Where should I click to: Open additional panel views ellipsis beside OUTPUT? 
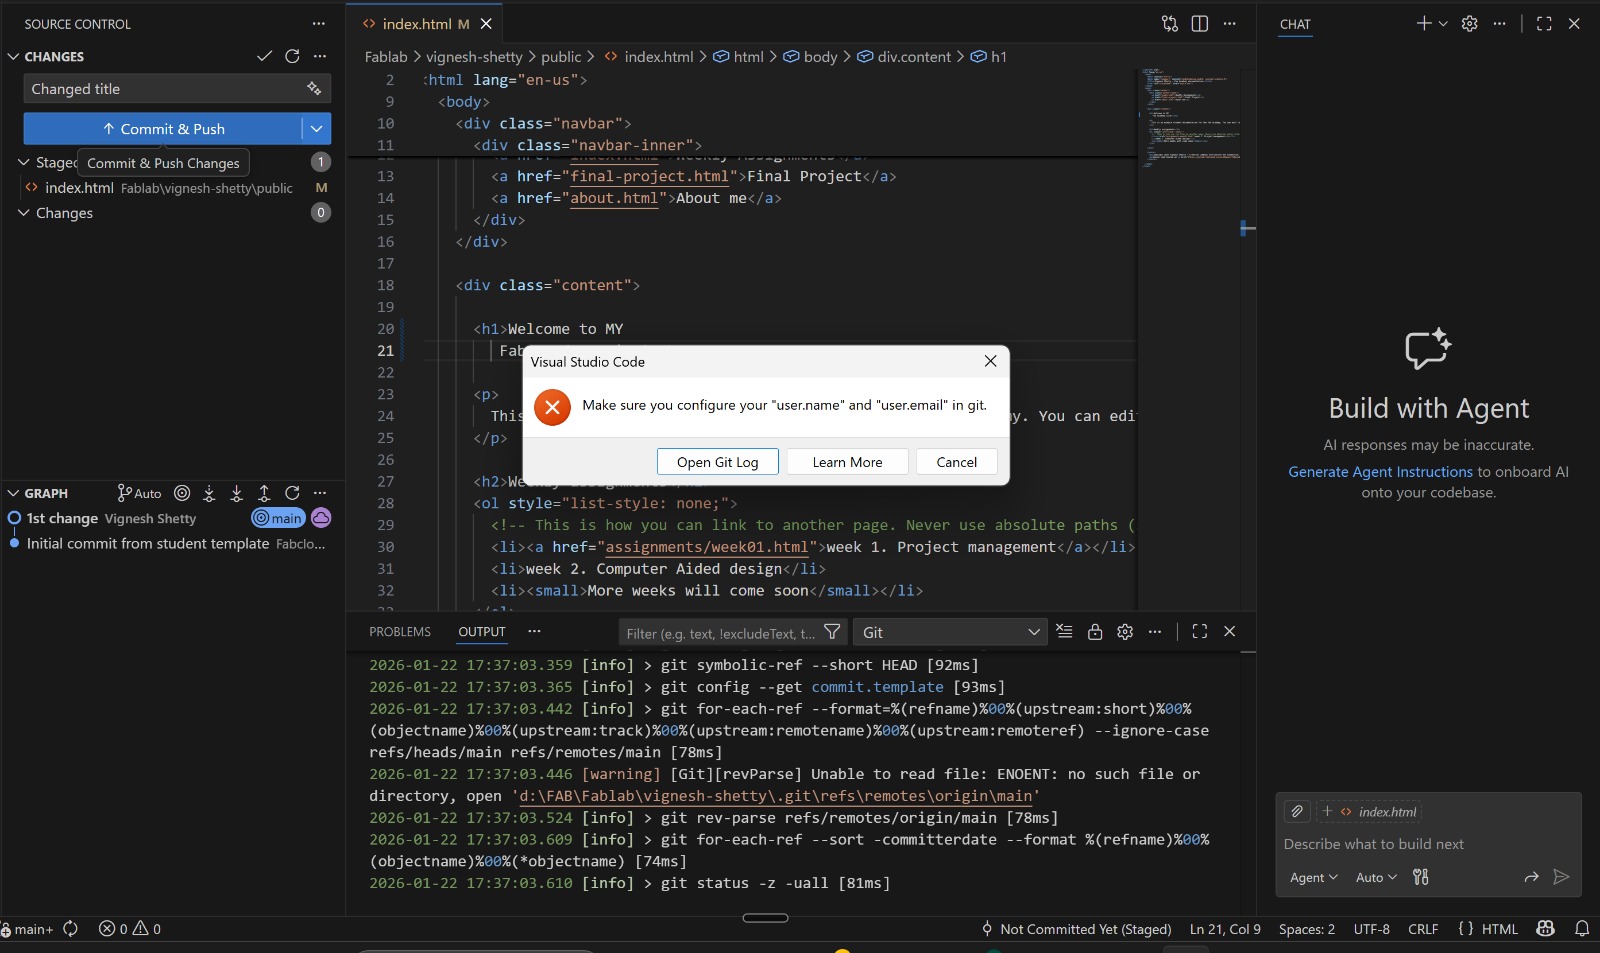pos(534,632)
